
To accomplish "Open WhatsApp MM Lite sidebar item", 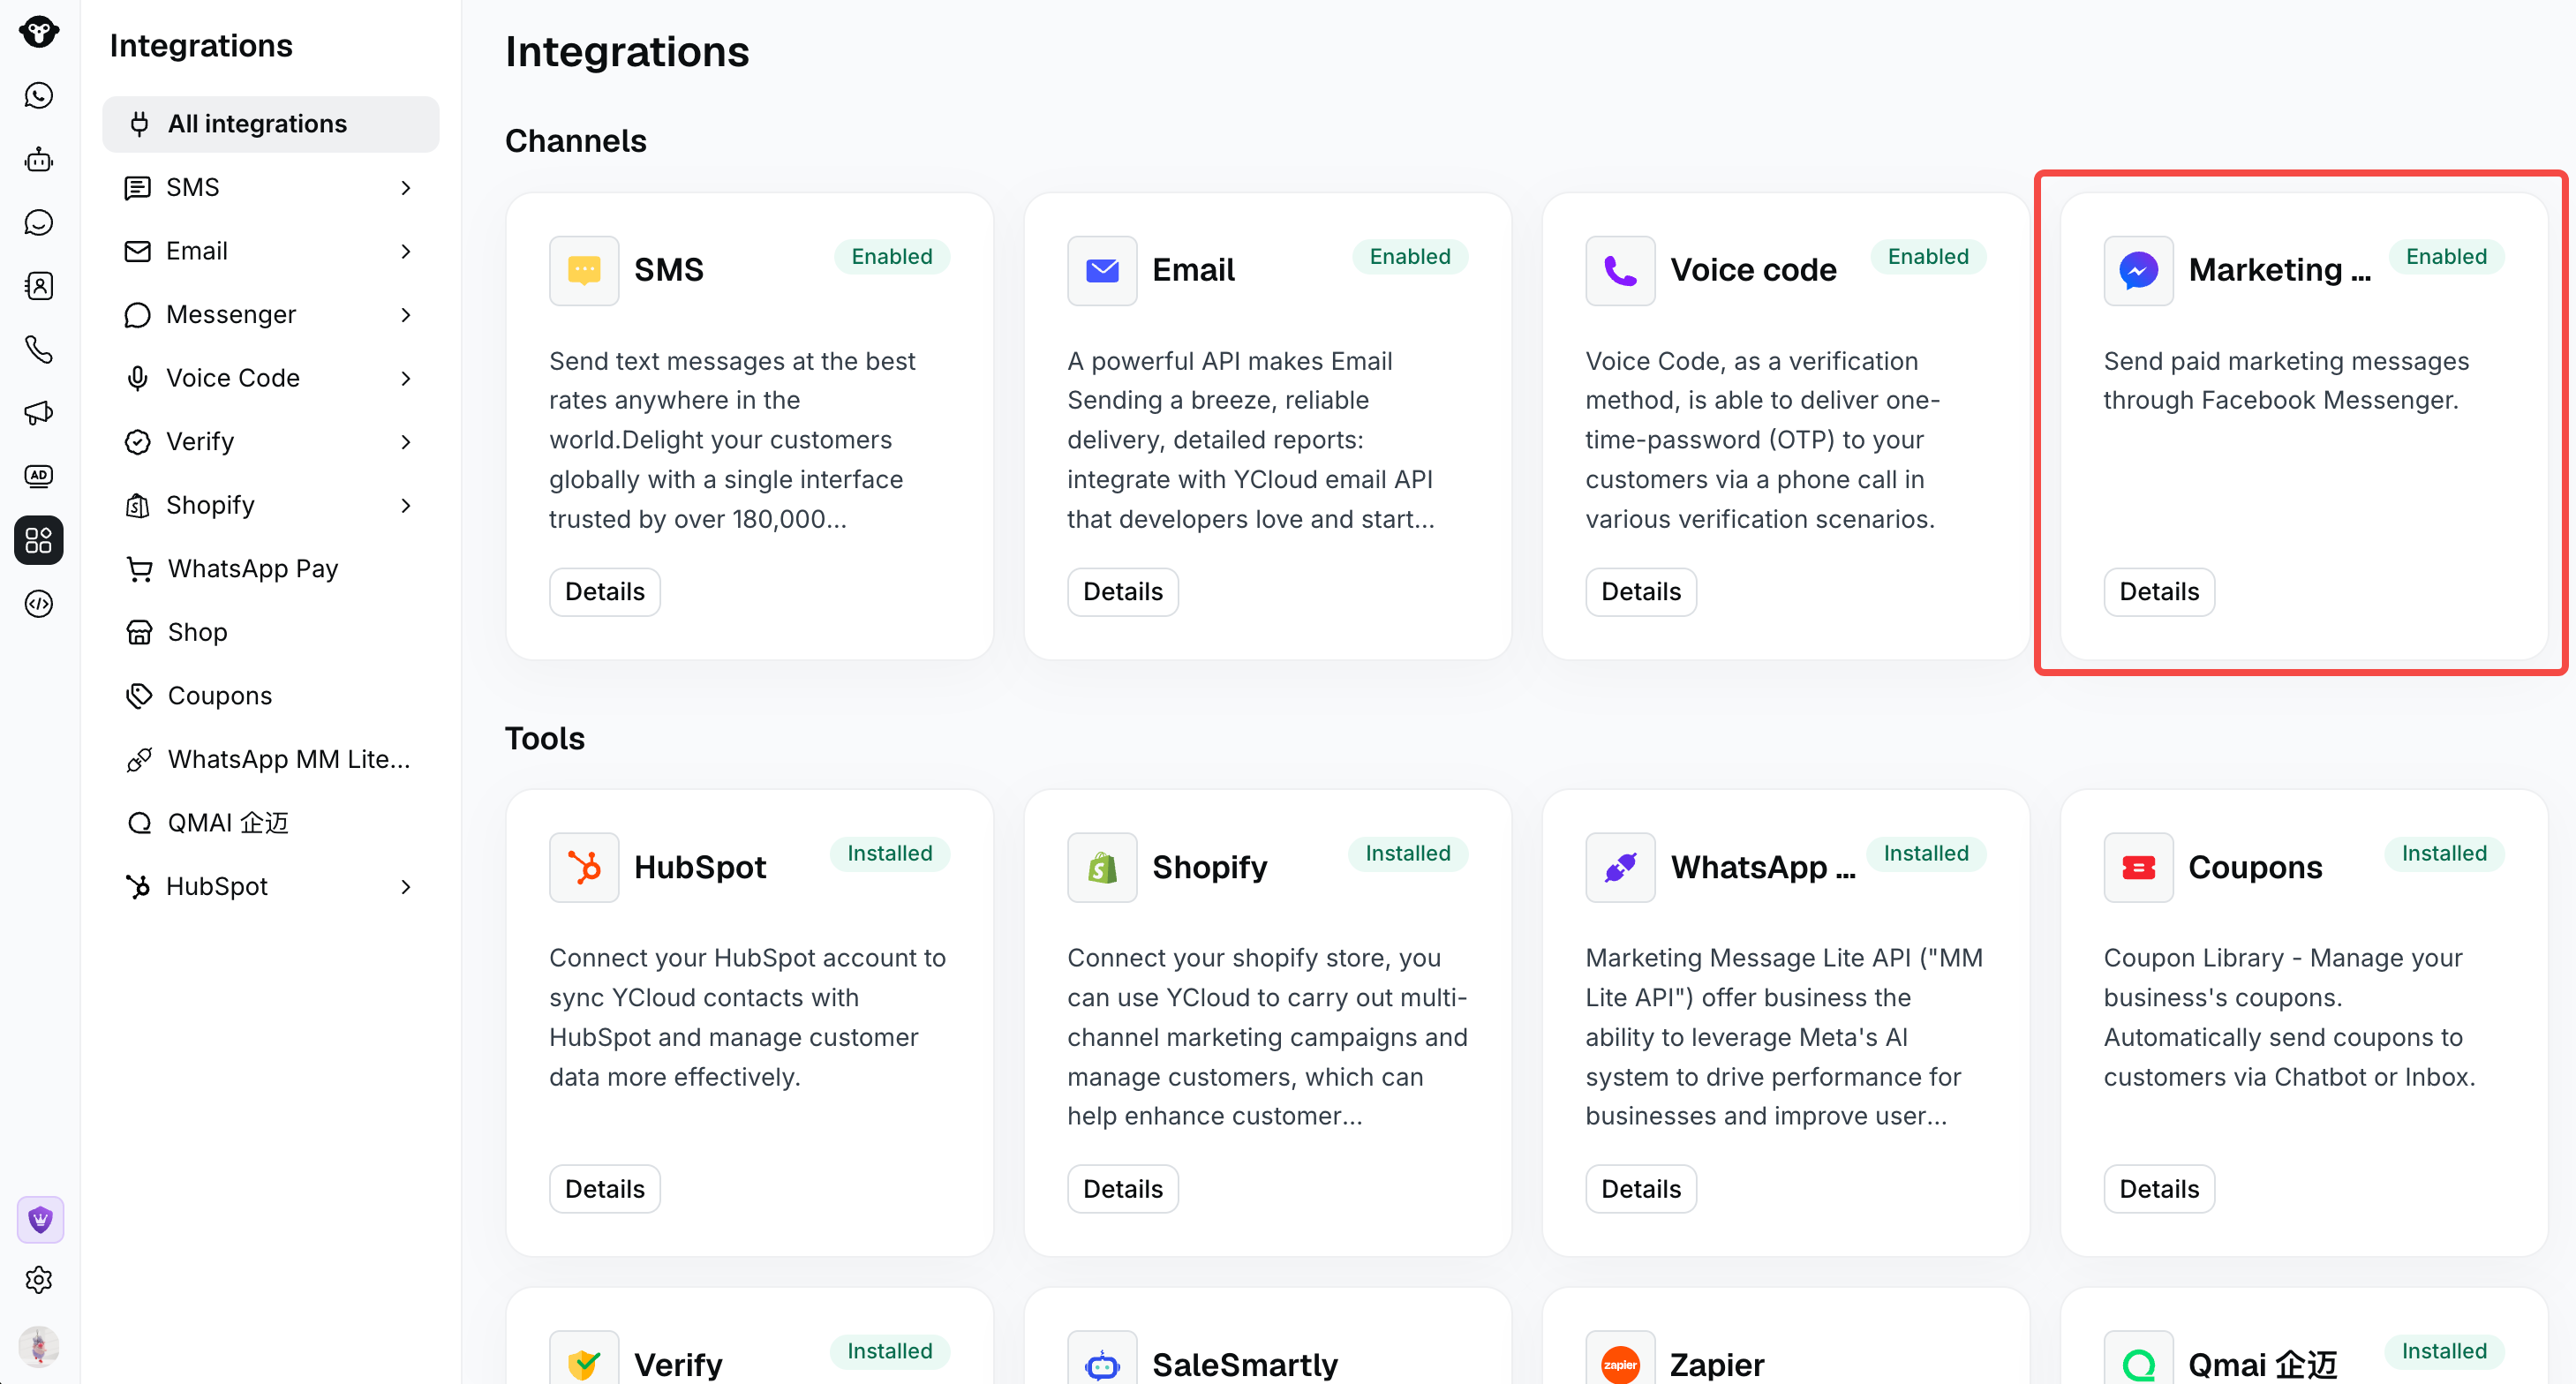I will [x=270, y=759].
